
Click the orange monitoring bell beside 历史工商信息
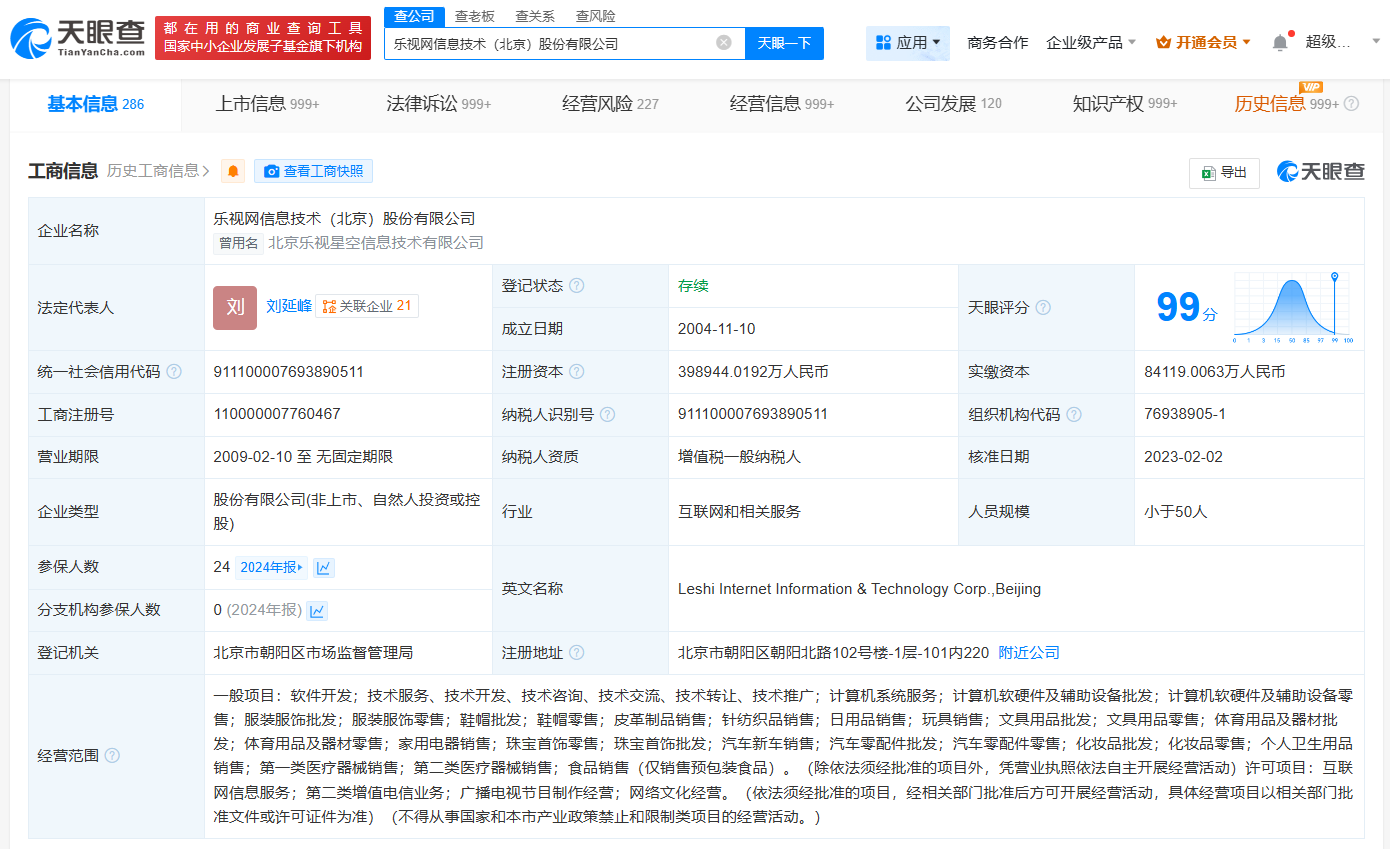pyautogui.click(x=233, y=171)
